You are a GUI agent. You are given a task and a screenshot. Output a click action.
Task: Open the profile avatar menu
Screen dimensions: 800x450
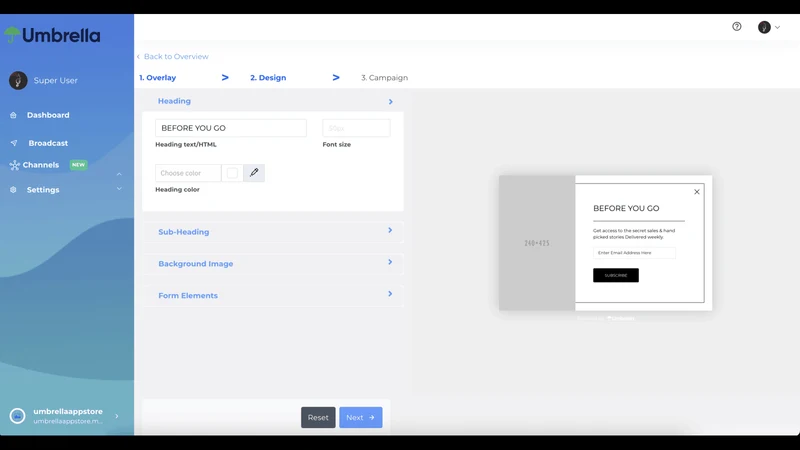[x=768, y=27]
